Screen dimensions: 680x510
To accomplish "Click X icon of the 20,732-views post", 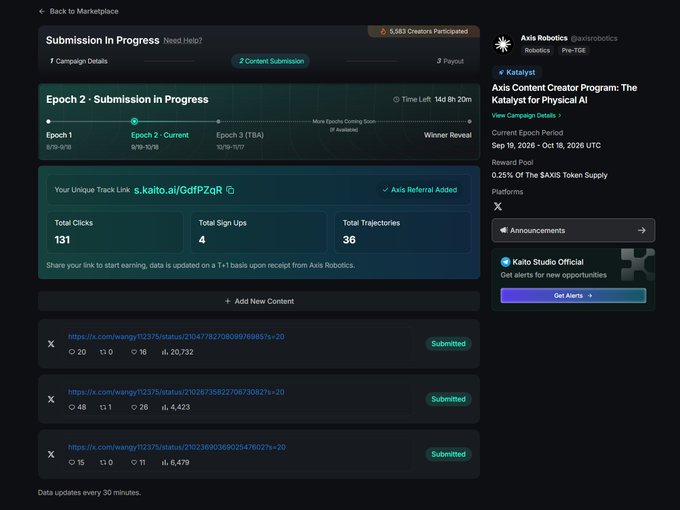I will 51,343.
